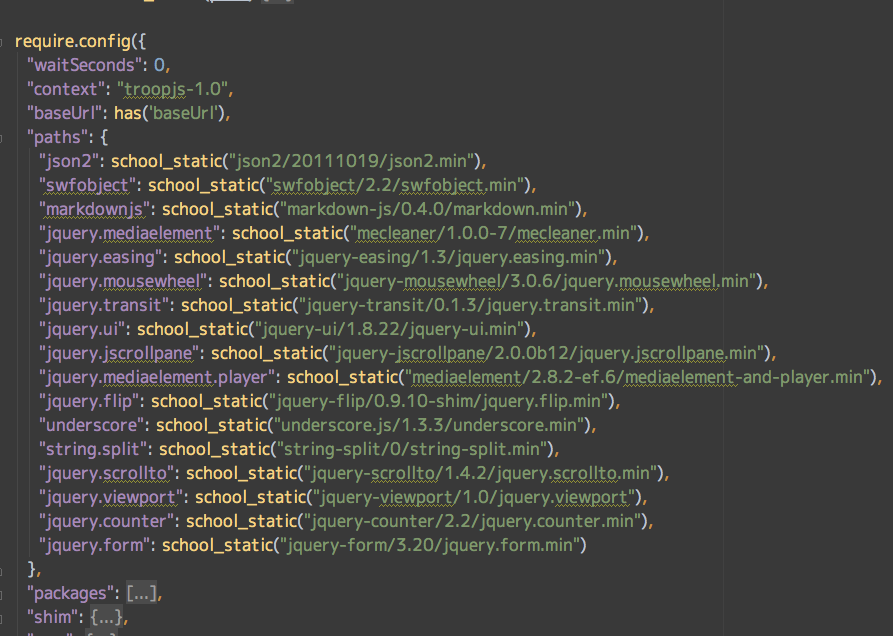
Task: Click the "markdown-js/0.4.0/markdown.min" string
Action: tap(427, 209)
